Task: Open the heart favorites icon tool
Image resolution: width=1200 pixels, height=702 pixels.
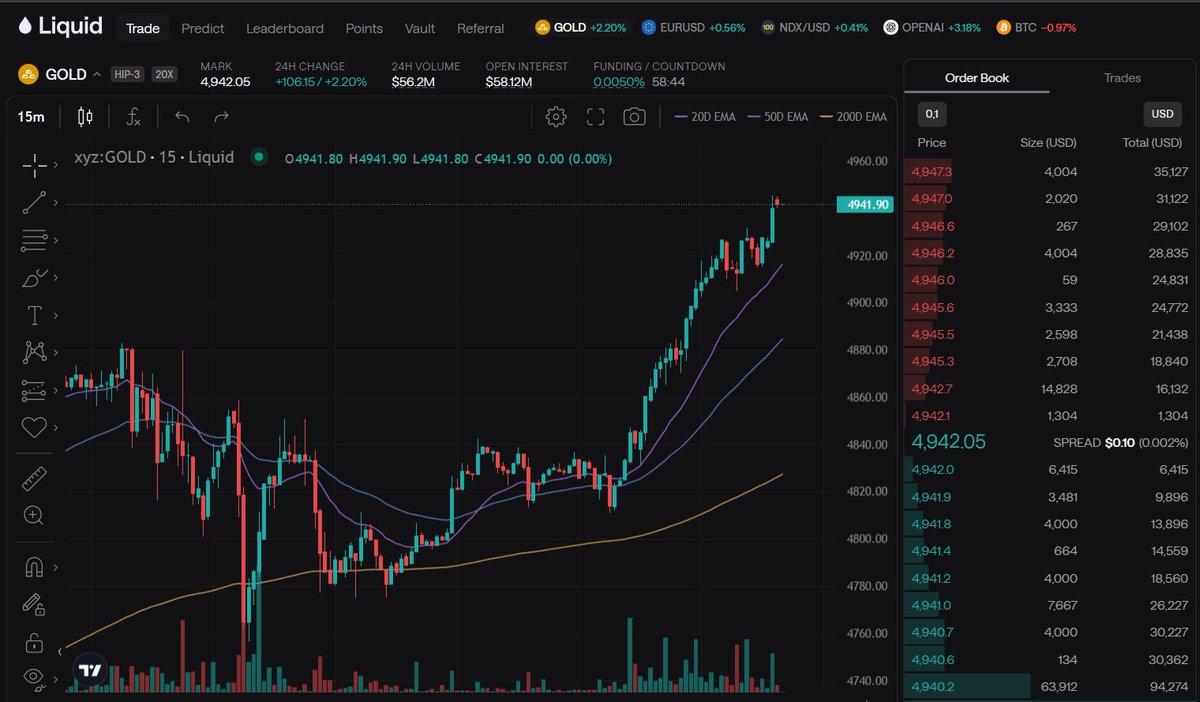Action: click(34, 427)
